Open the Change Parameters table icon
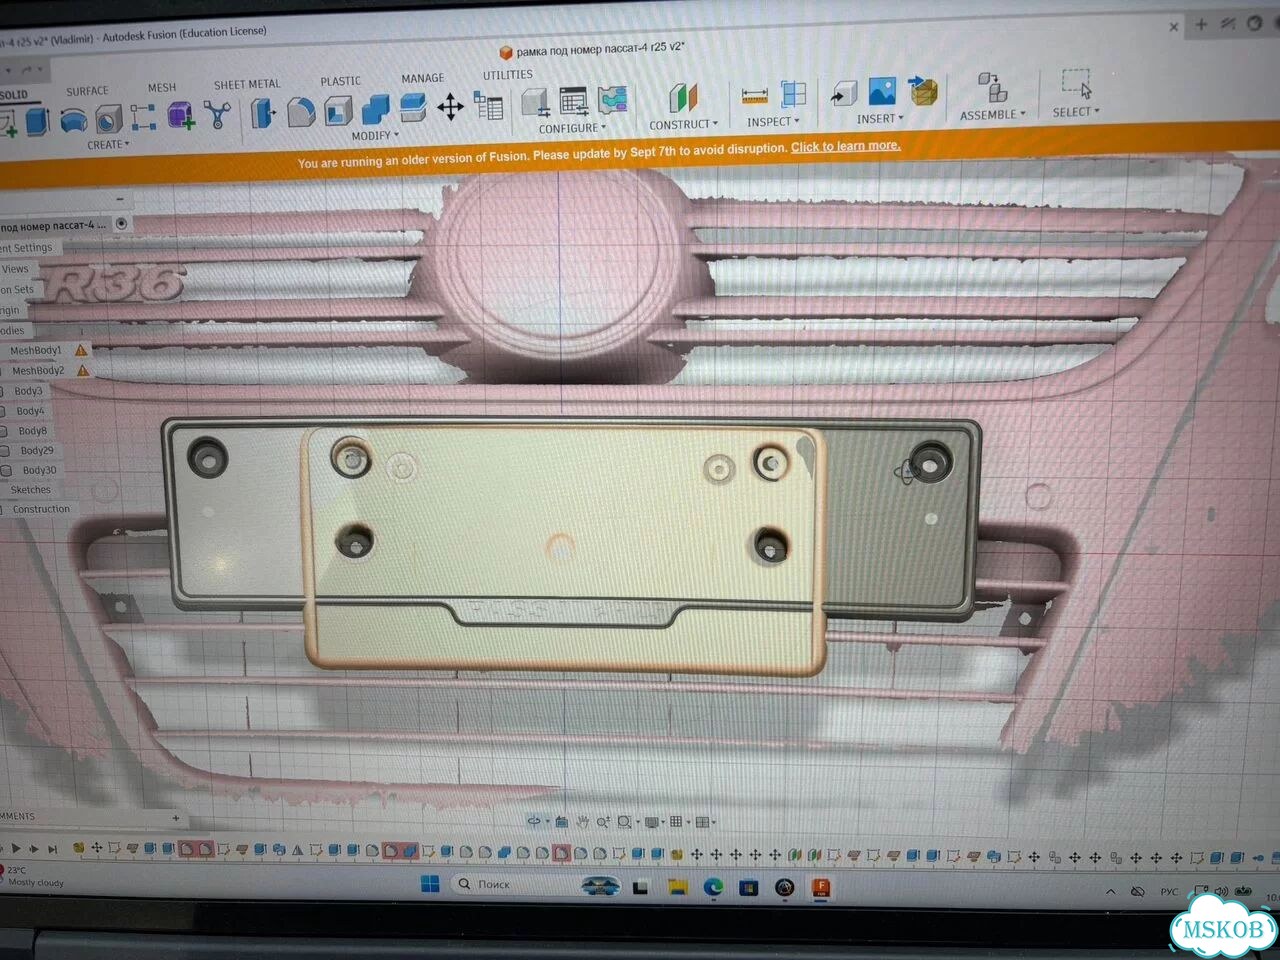The width and height of the screenshot is (1280, 960). click(x=489, y=105)
